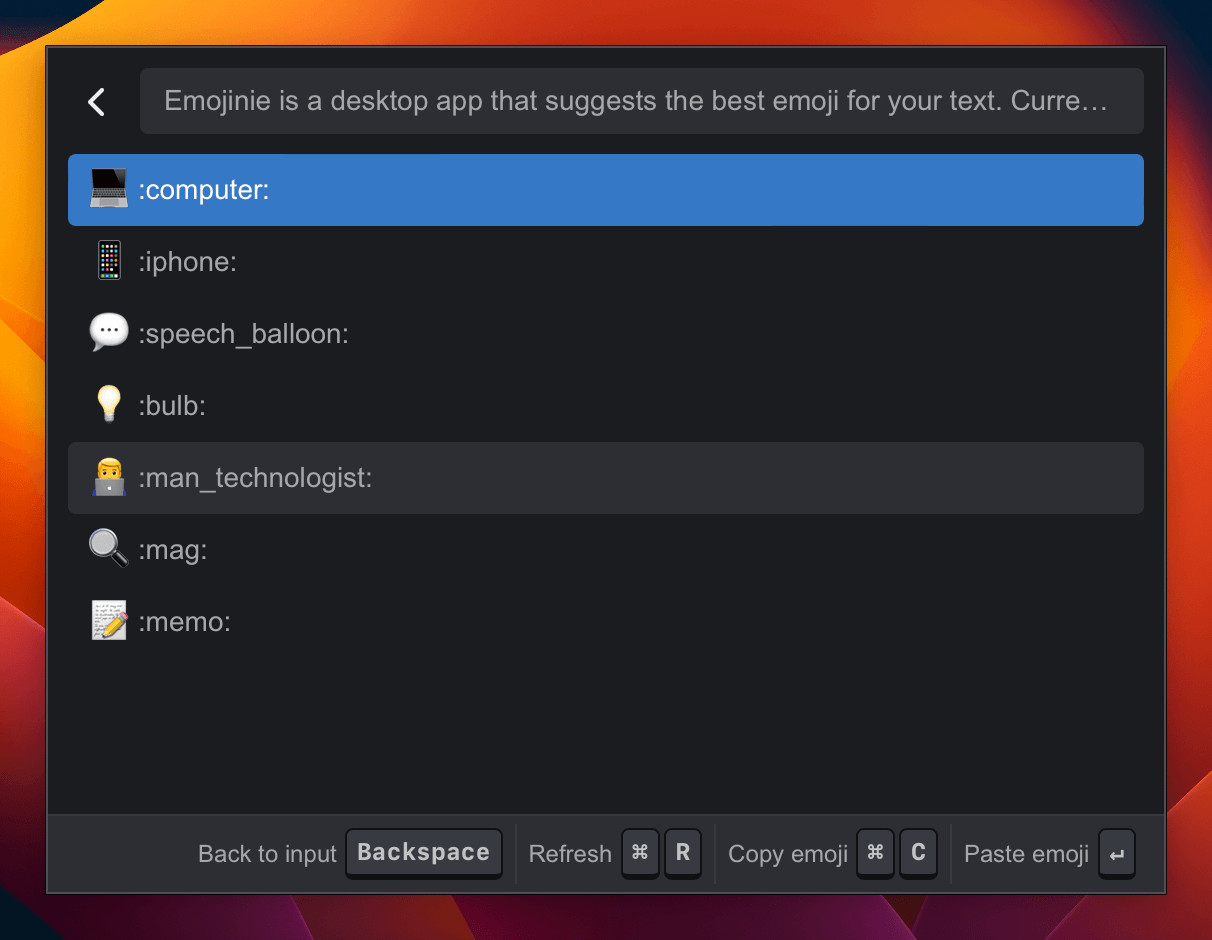Image resolution: width=1212 pixels, height=940 pixels.
Task: Choose the :mag: suggestion entry
Action: point(605,550)
